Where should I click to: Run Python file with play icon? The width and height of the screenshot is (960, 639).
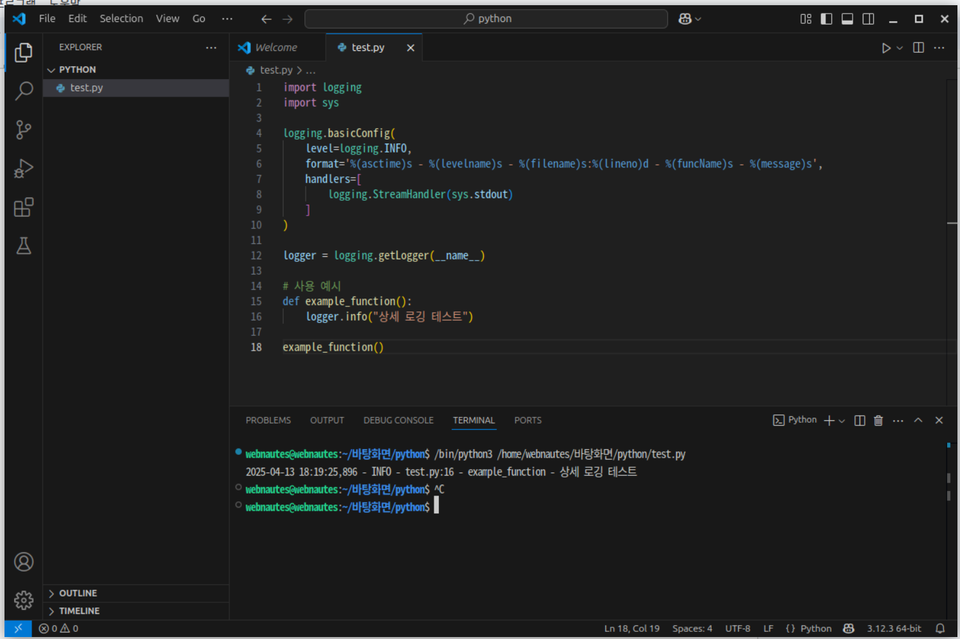pyautogui.click(x=885, y=48)
